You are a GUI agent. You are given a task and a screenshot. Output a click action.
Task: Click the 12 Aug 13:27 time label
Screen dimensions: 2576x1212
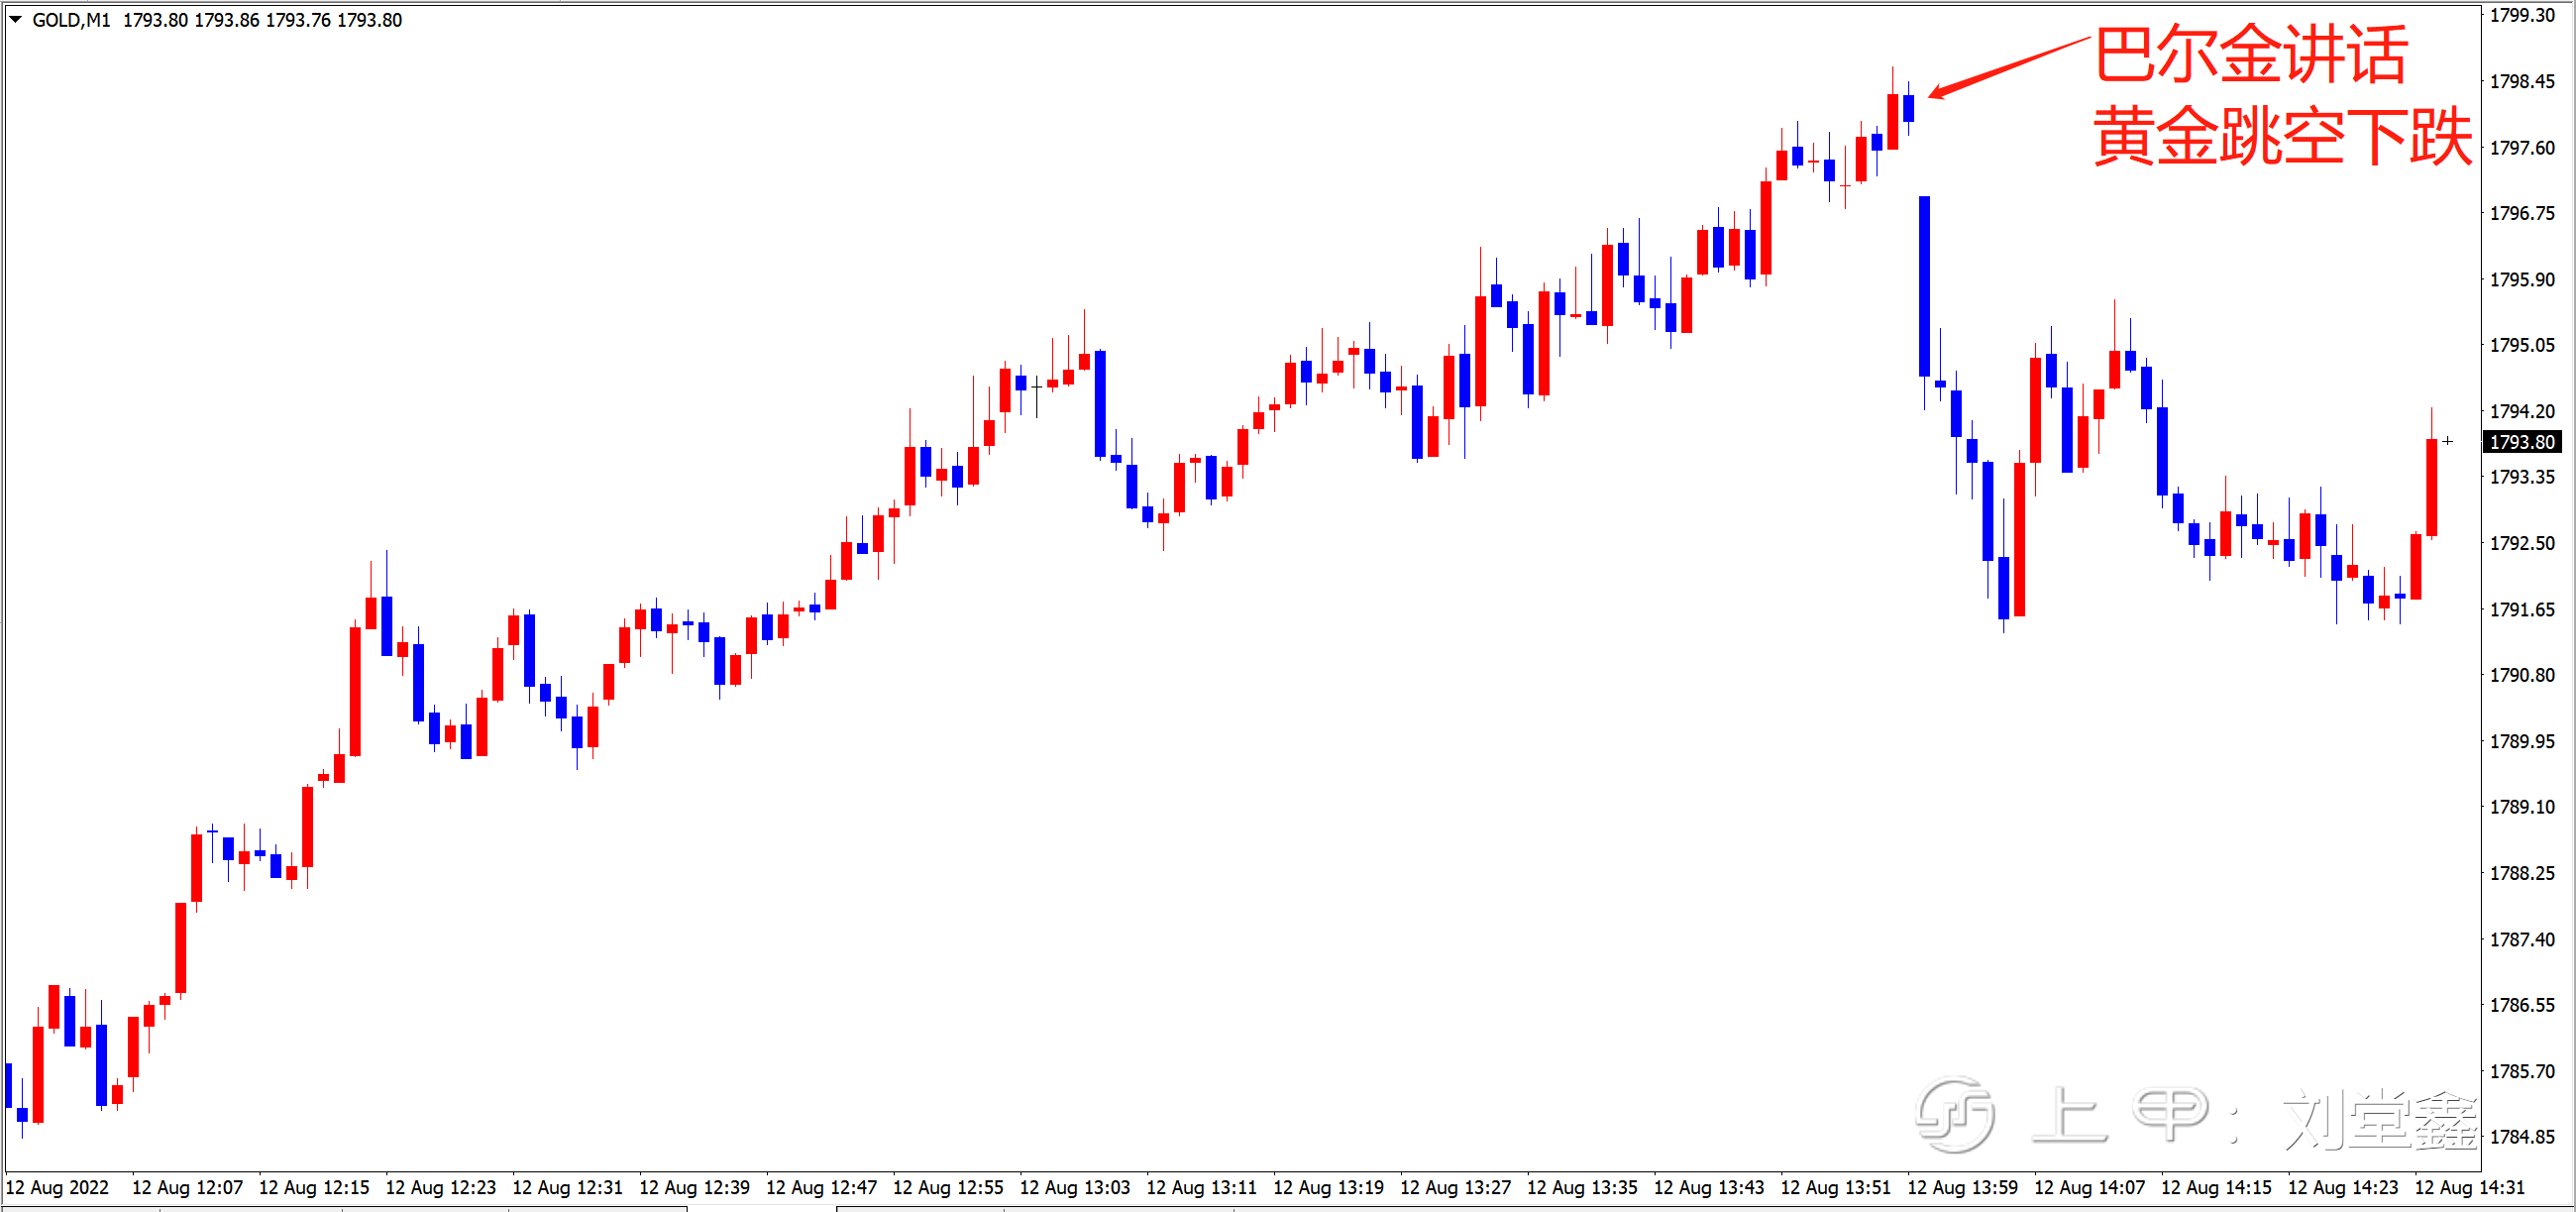[1455, 1188]
